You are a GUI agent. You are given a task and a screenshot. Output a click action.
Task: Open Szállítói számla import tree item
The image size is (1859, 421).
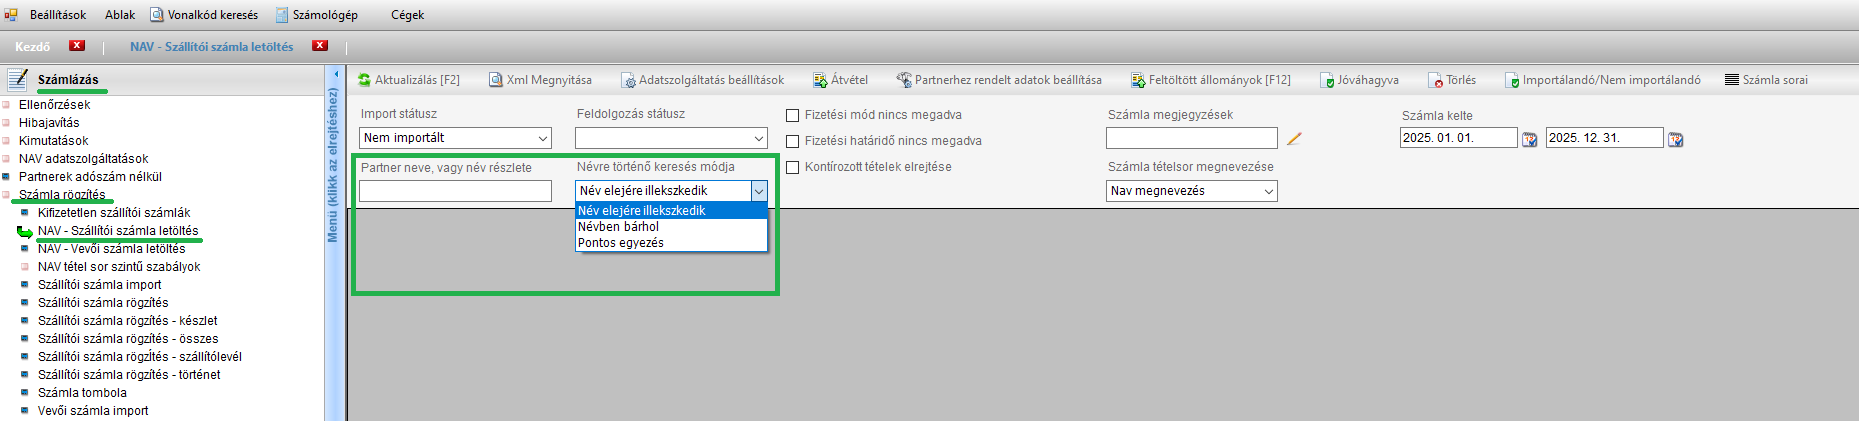click(x=99, y=285)
